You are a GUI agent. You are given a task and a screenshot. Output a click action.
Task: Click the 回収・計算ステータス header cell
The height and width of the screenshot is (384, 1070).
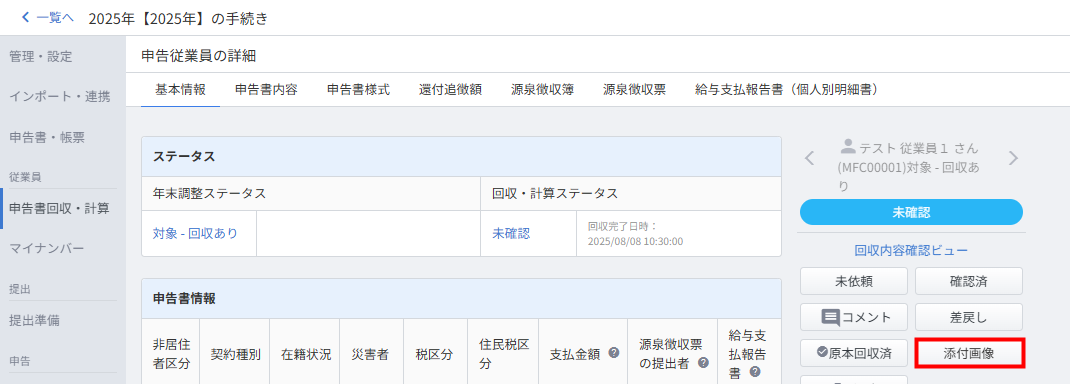pos(631,194)
